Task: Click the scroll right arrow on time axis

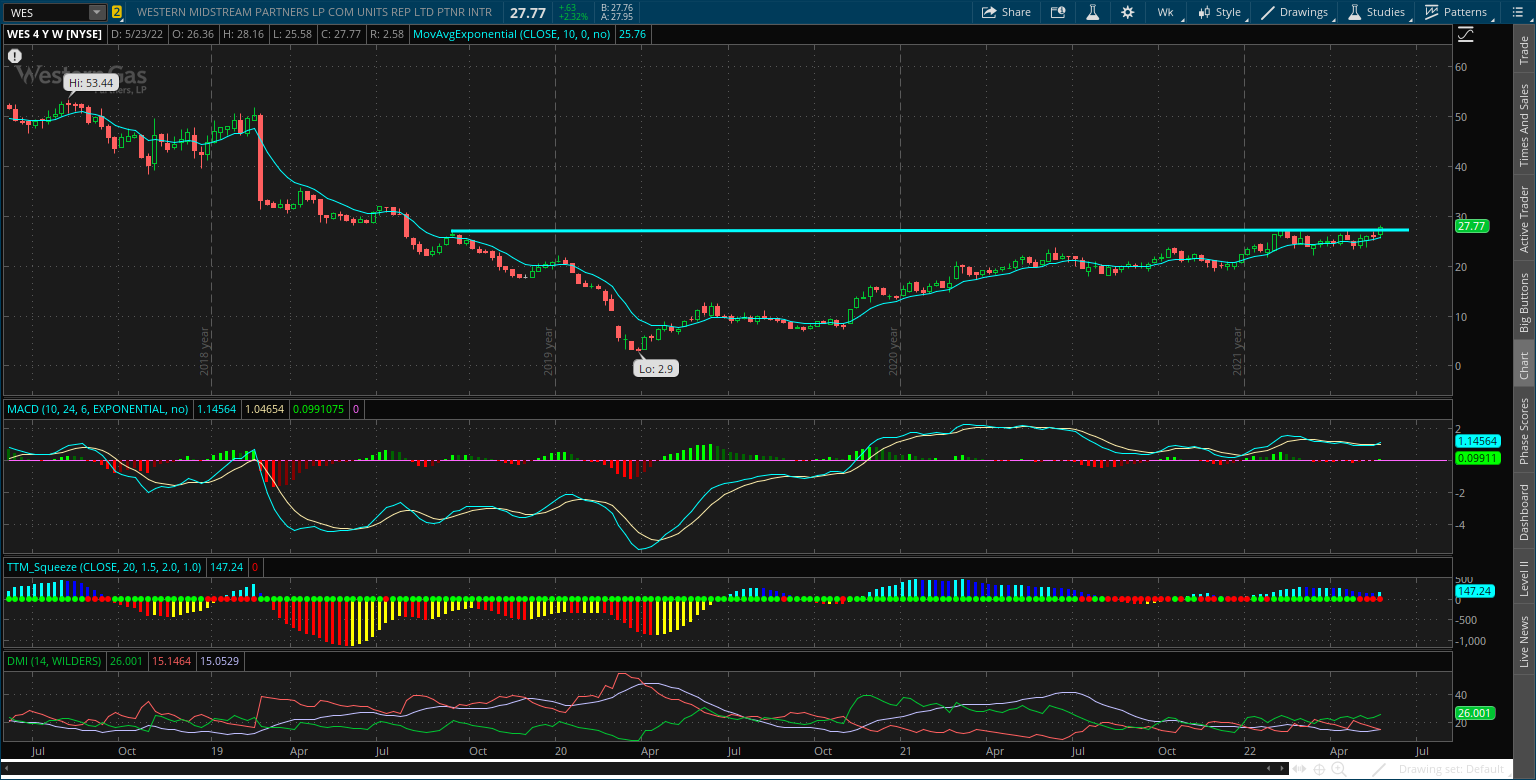Action: click(x=1281, y=768)
